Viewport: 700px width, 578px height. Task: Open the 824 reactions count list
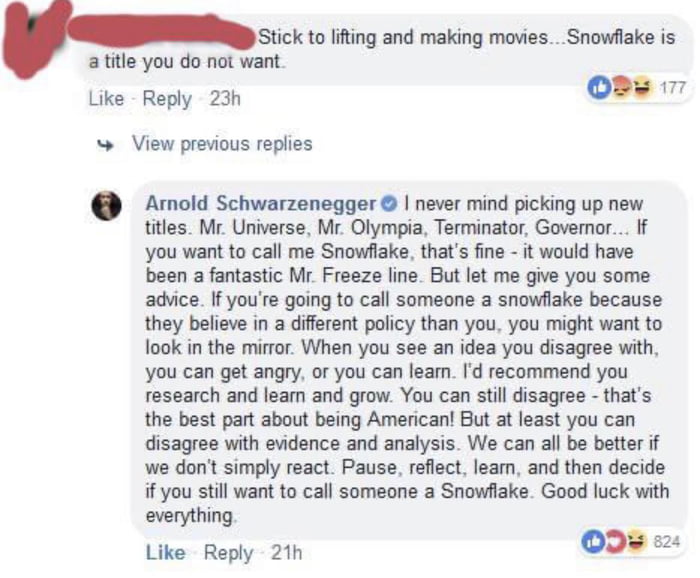click(x=665, y=541)
